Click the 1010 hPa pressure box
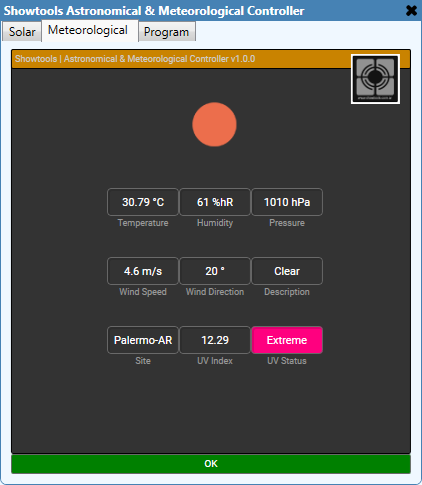422x485 pixels. [x=287, y=202]
